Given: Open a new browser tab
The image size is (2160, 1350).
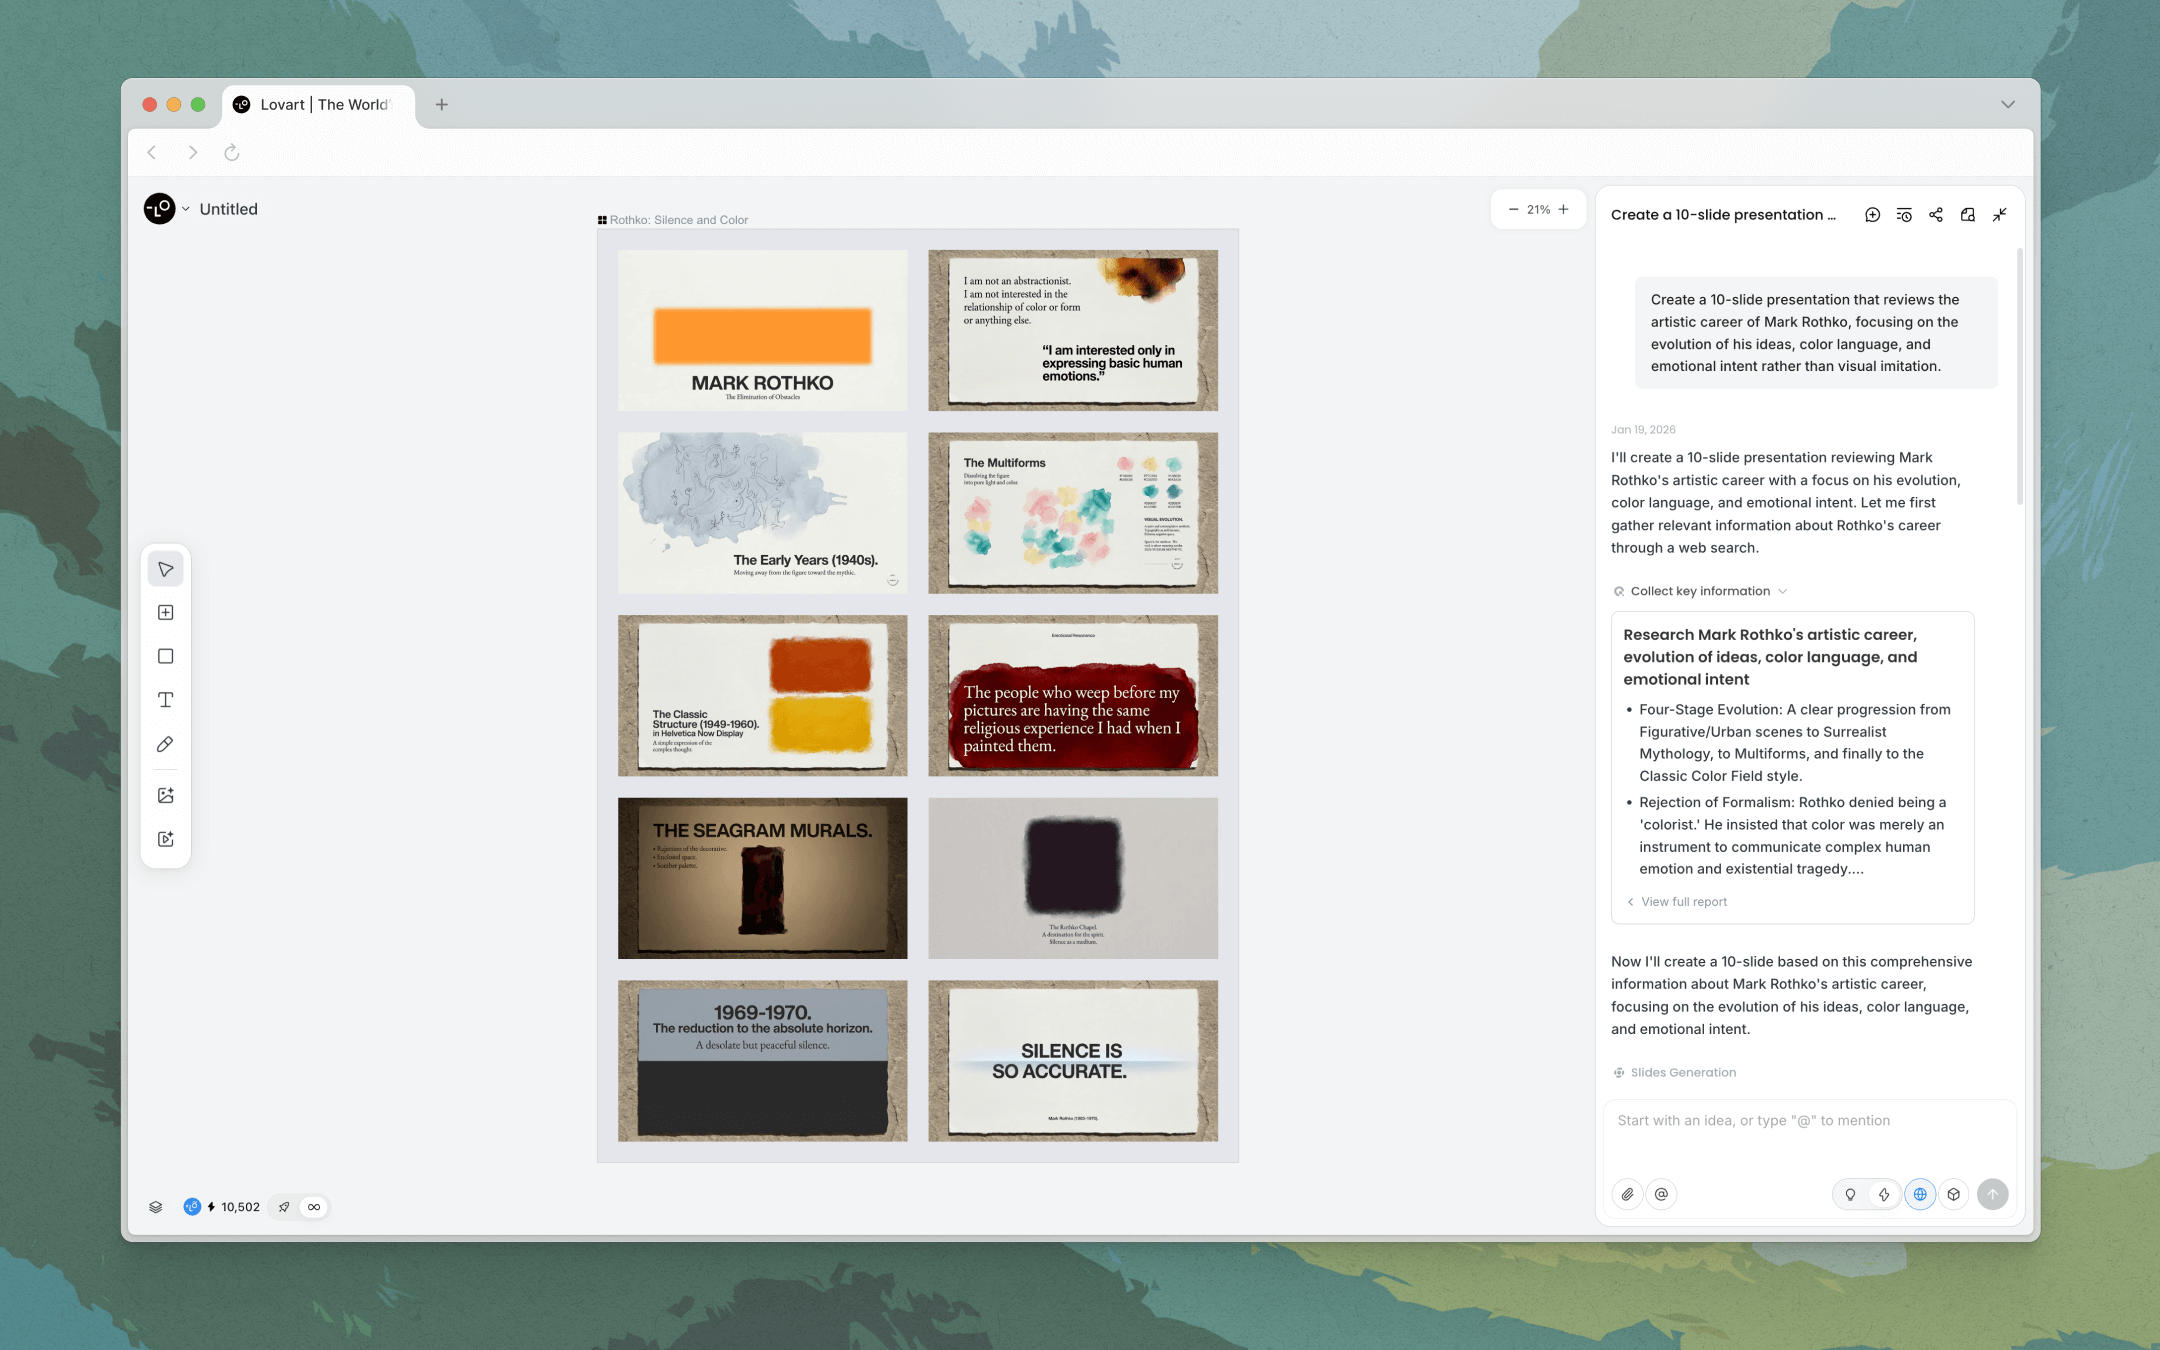Looking at the screenshot, I should coord(443,104).
